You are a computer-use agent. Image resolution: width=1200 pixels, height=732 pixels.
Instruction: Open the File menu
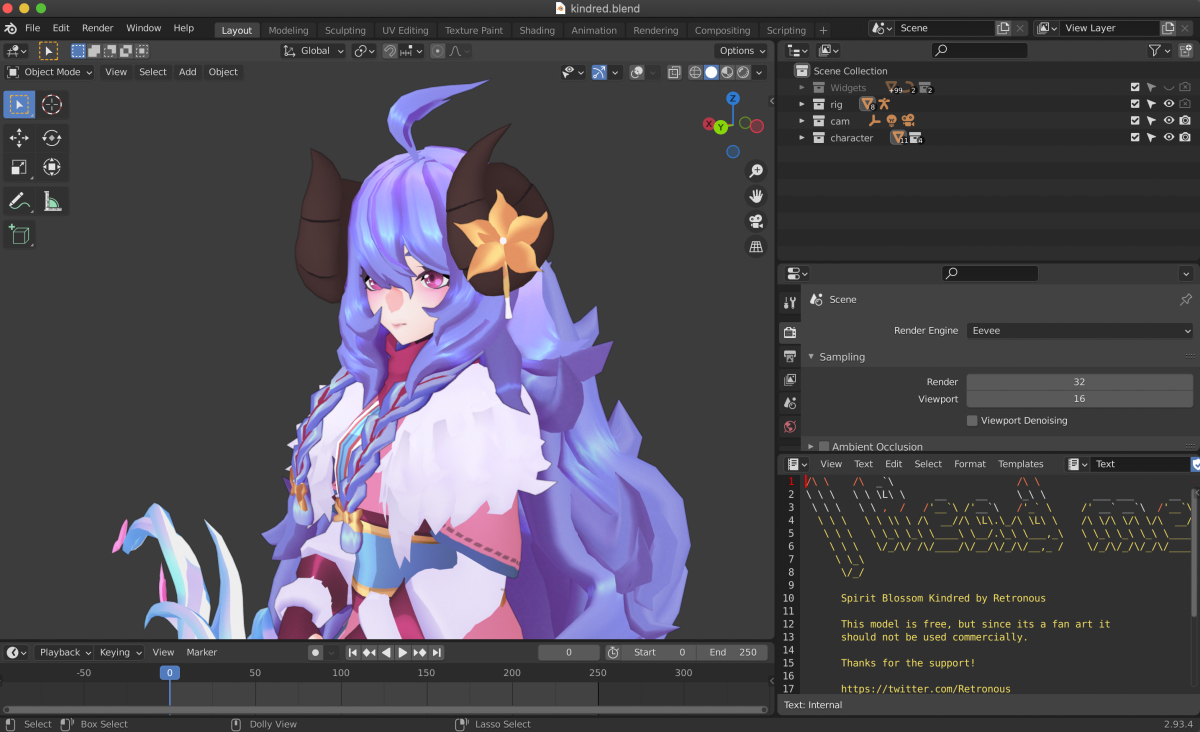pyautogui.click(x=33, y=28)
